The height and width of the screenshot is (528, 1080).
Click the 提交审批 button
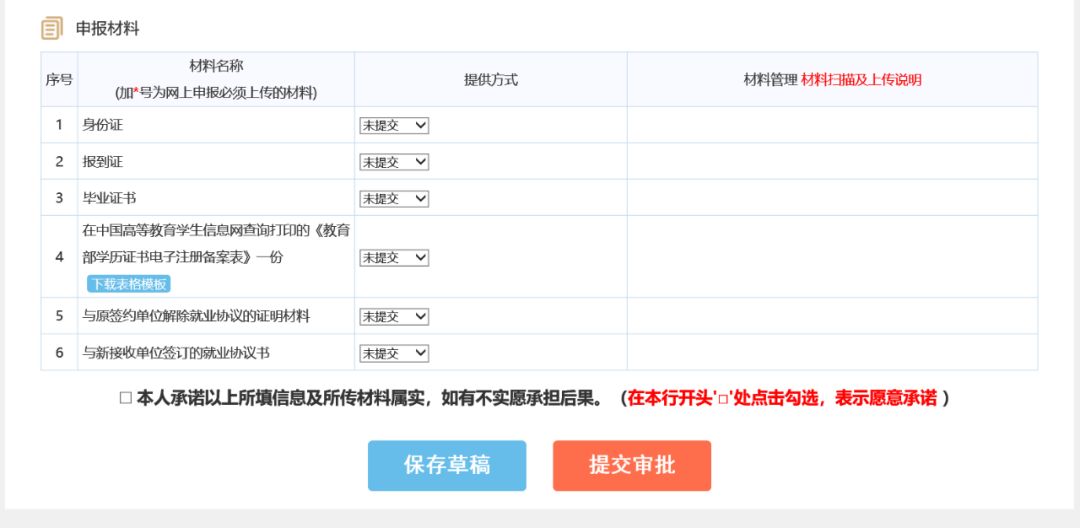632,465
